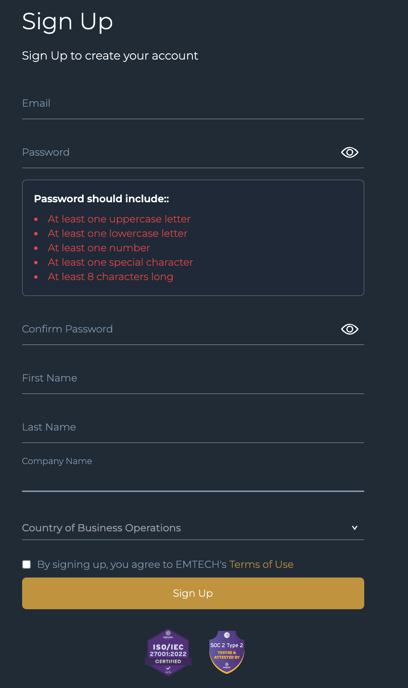
Task: Click the 'At least one uppercase letter' requirement
Action: (119, 219)
